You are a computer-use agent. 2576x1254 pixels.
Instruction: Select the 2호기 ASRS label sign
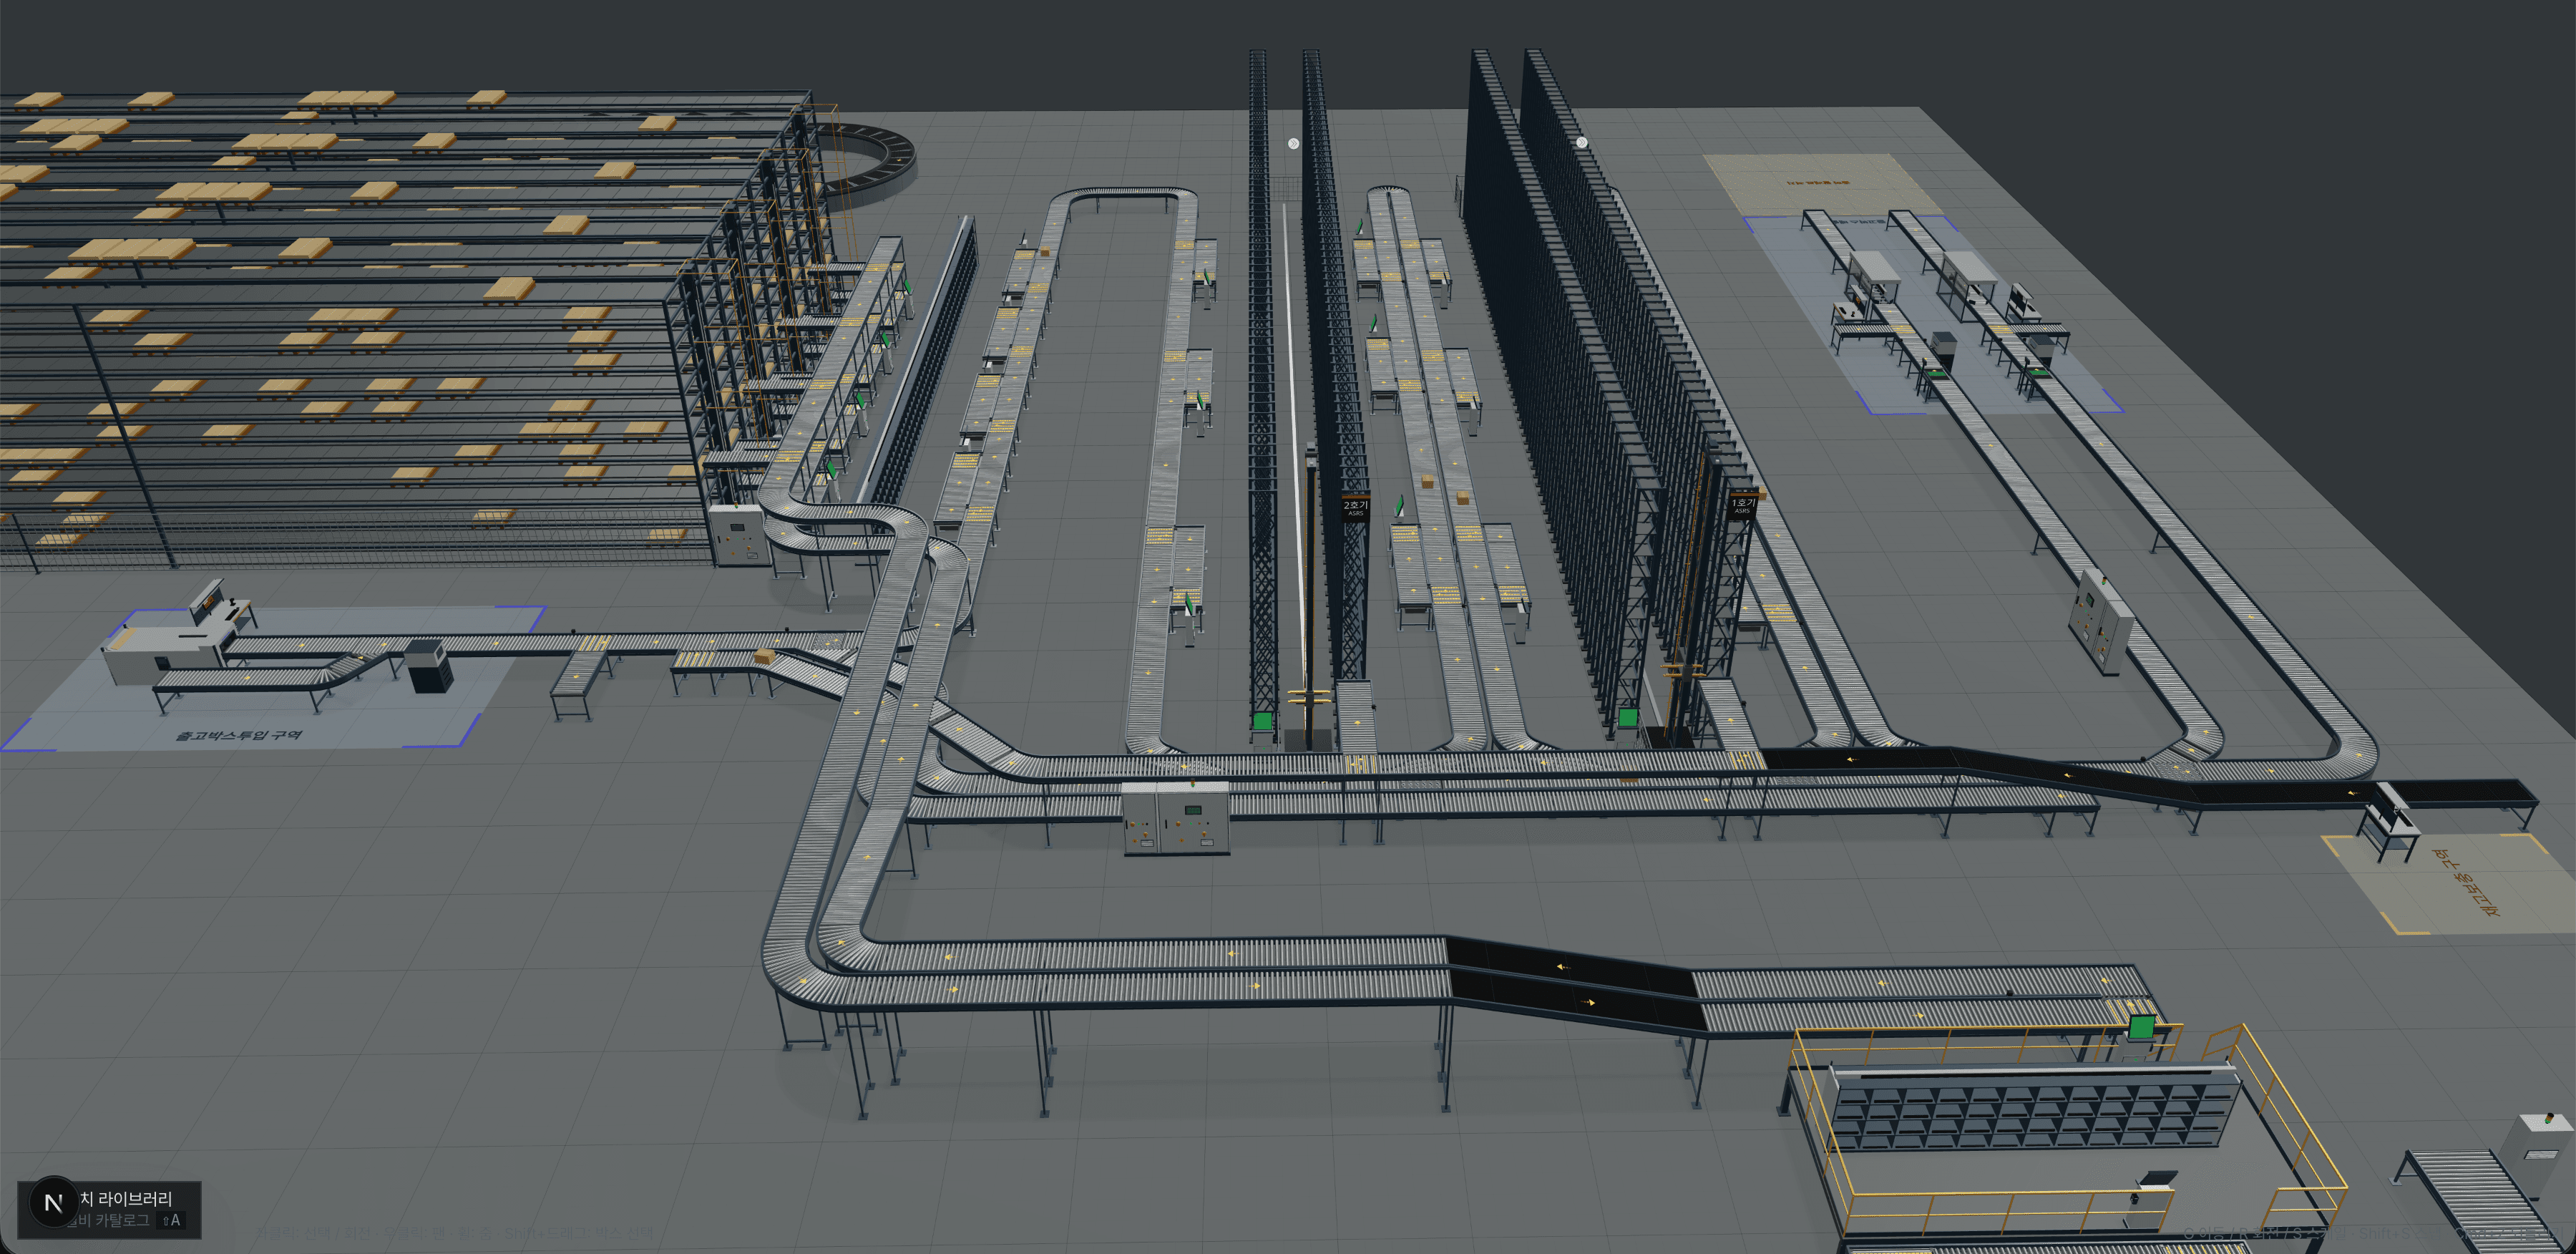[x=1355, y=508]
